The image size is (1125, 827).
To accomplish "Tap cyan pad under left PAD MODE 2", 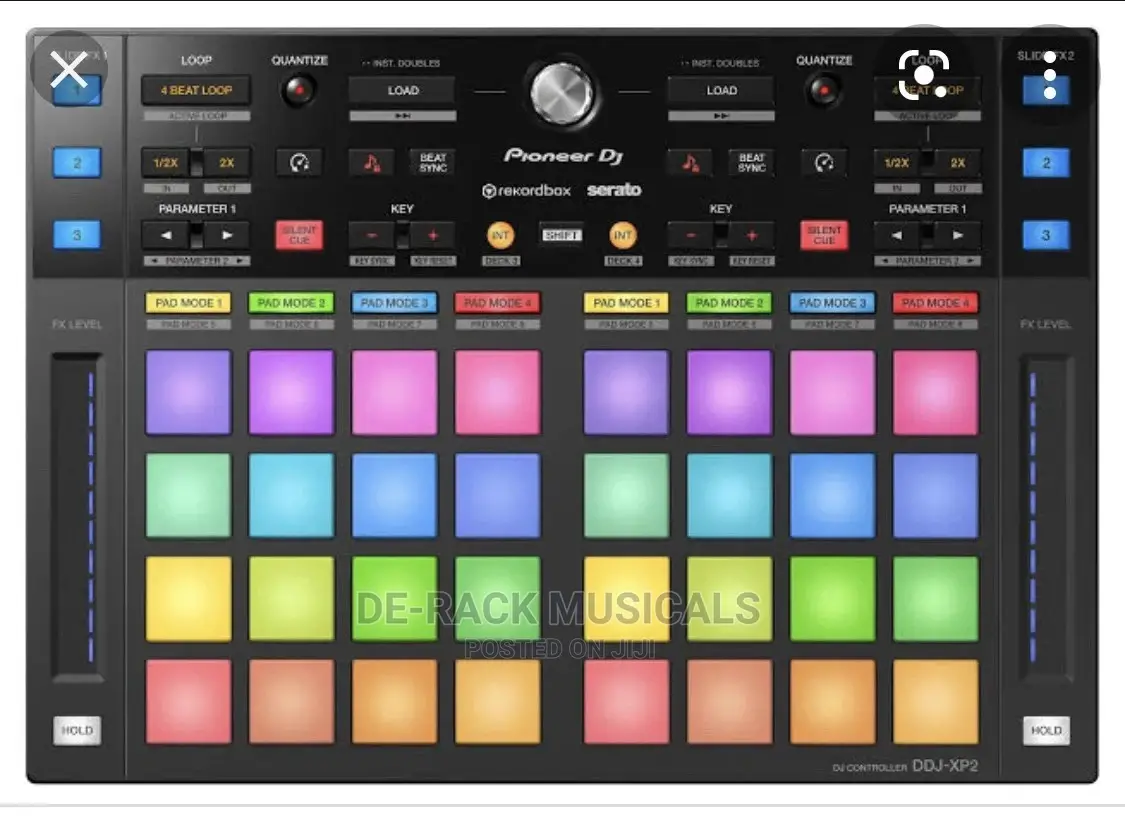I will coord(291,495).
